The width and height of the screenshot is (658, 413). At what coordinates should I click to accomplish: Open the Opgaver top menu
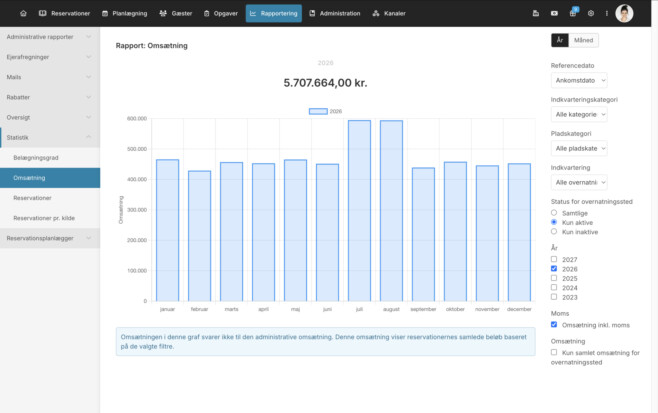pyautogui.click(x=221, y=13)
